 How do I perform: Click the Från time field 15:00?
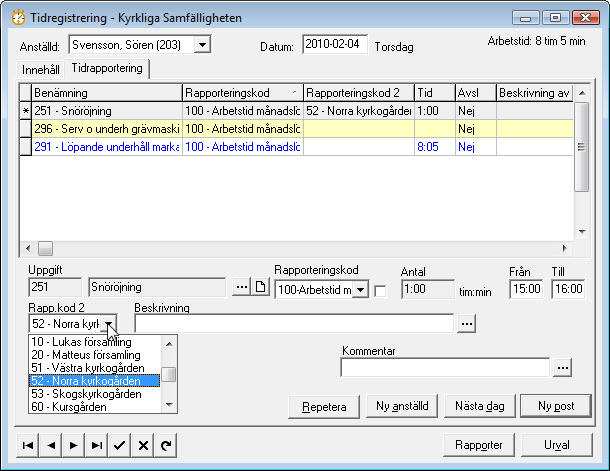click(x=526, y=289)
